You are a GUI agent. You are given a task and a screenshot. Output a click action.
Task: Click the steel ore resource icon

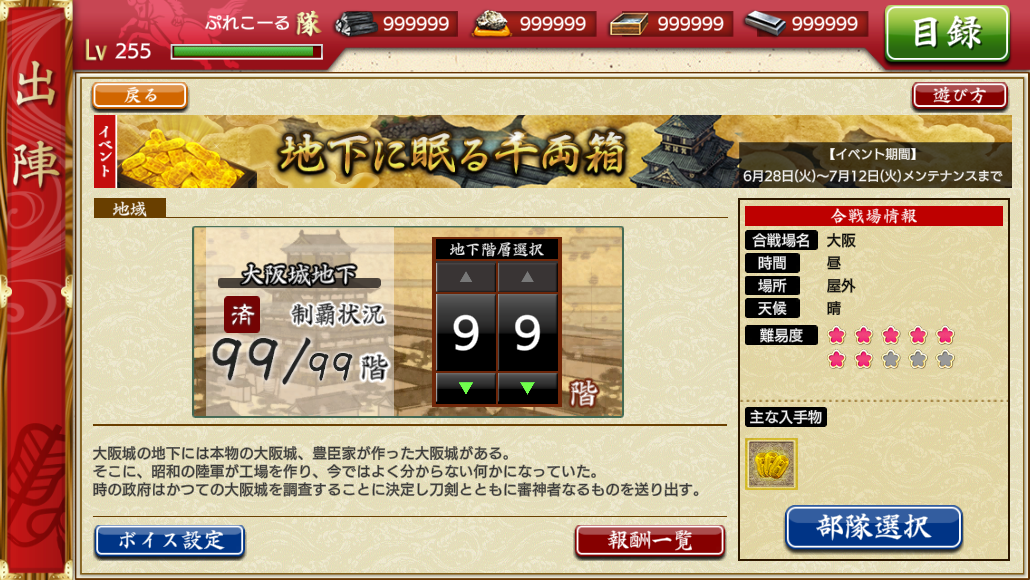click(491, 24)
